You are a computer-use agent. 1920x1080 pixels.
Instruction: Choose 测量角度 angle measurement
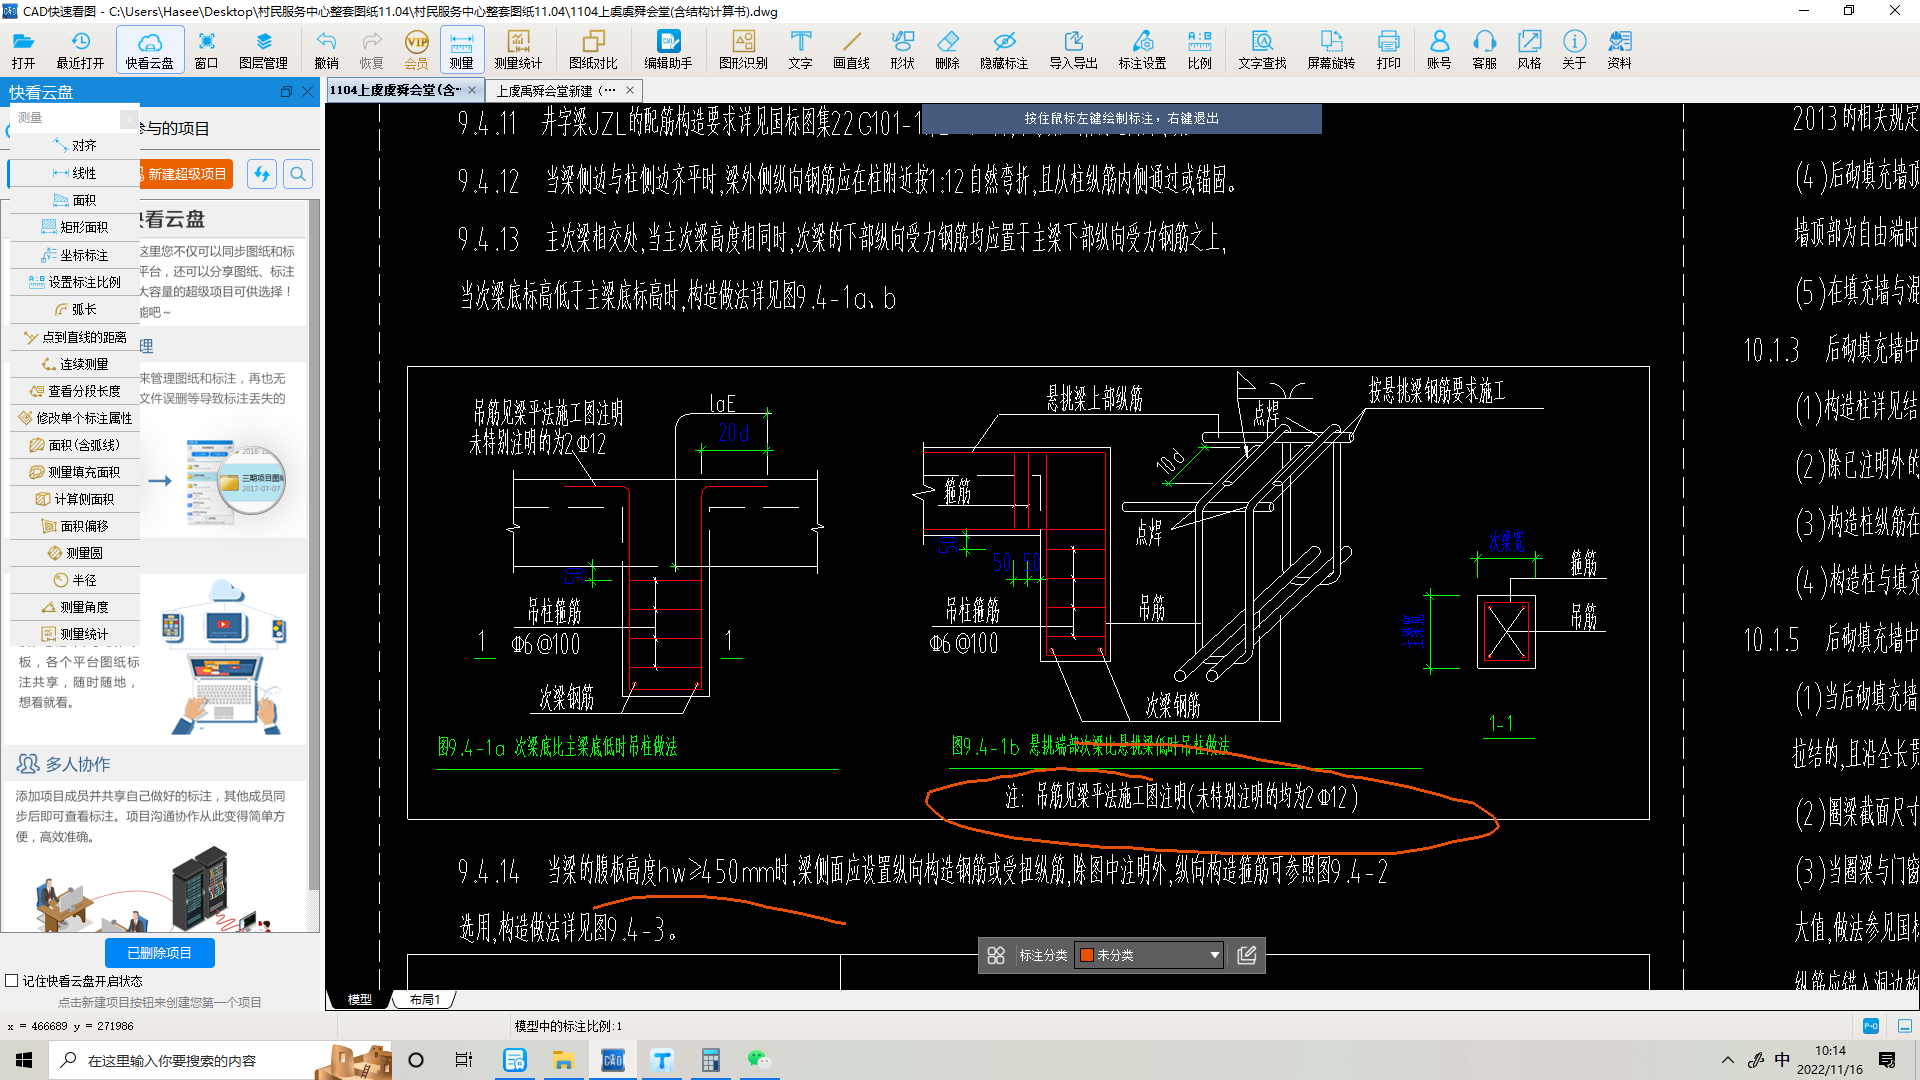[75, 607]
